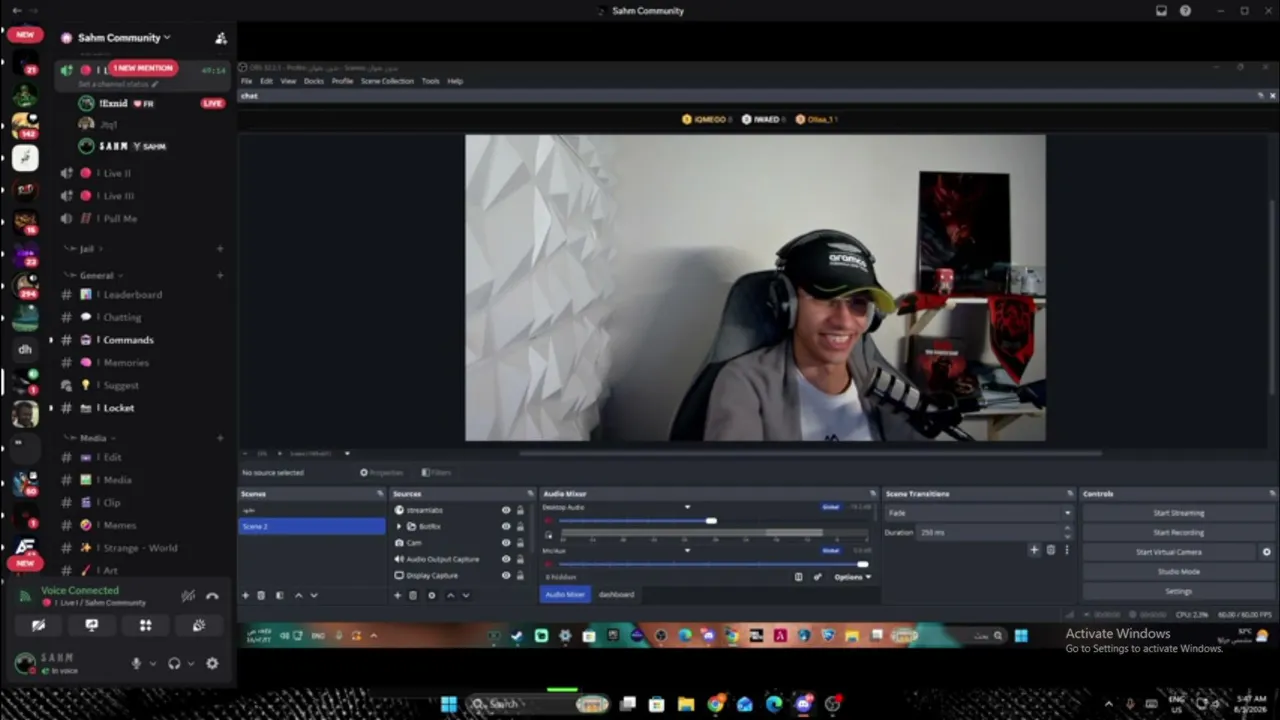The width and height of the screenshot is (1280, 720).
Task: Move source down in Sources panel
Action: tap(466, 595)
